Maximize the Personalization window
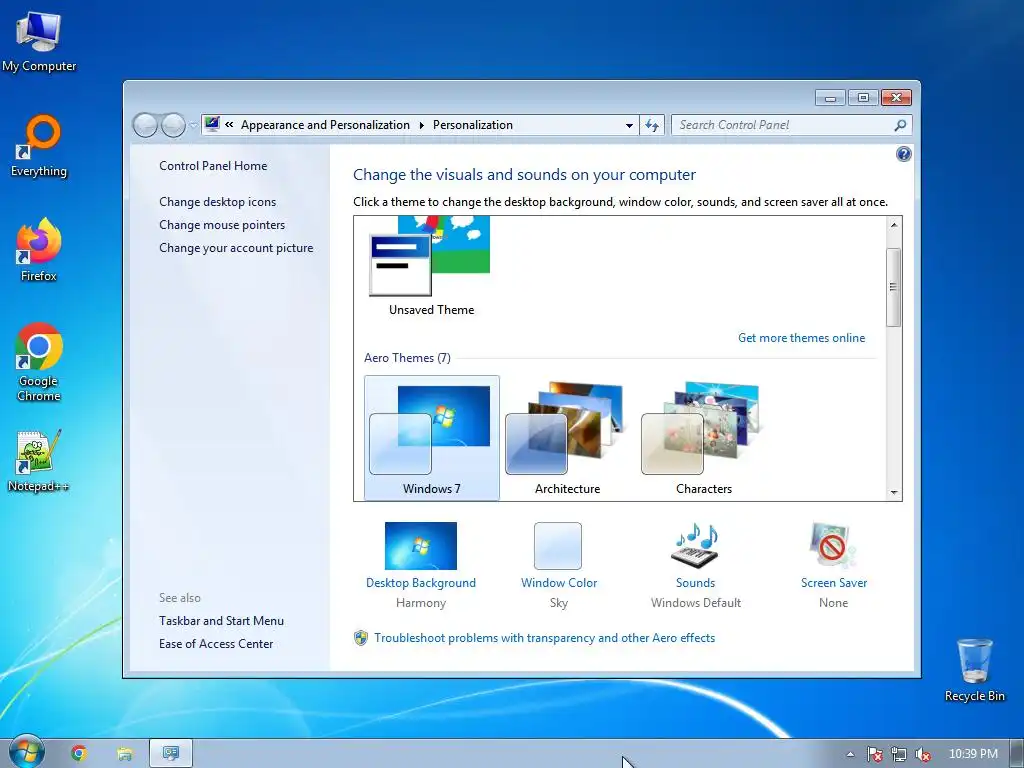The image size is (1024, 768). (x=863, y=98)
